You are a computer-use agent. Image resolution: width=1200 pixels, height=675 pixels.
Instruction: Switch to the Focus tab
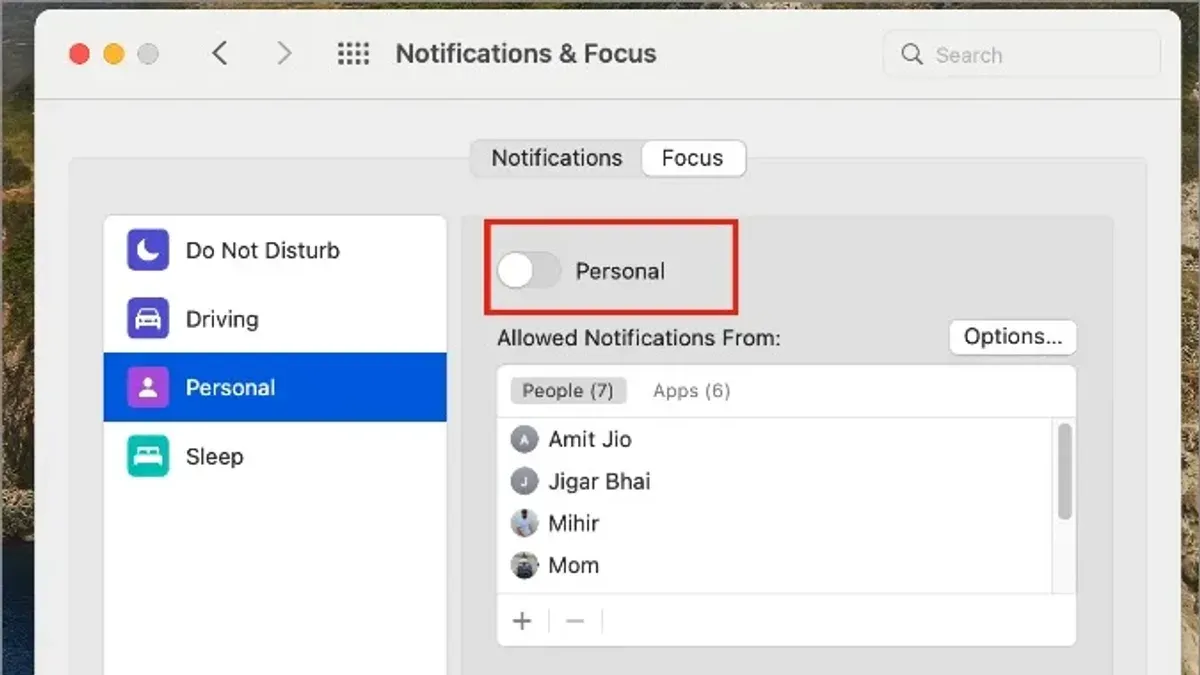click(693, 158)
